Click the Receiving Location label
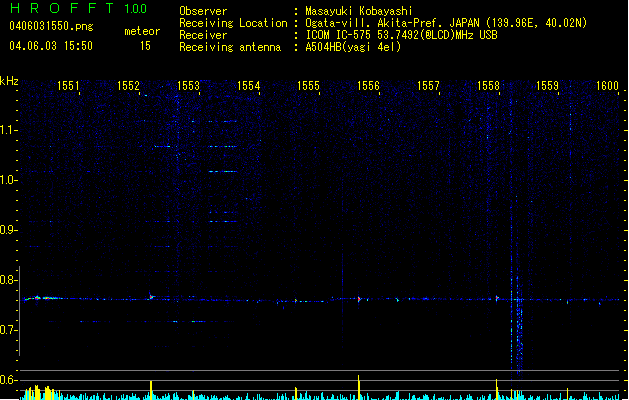This screenshot has height=400, width=629. [x=233, y=23]
